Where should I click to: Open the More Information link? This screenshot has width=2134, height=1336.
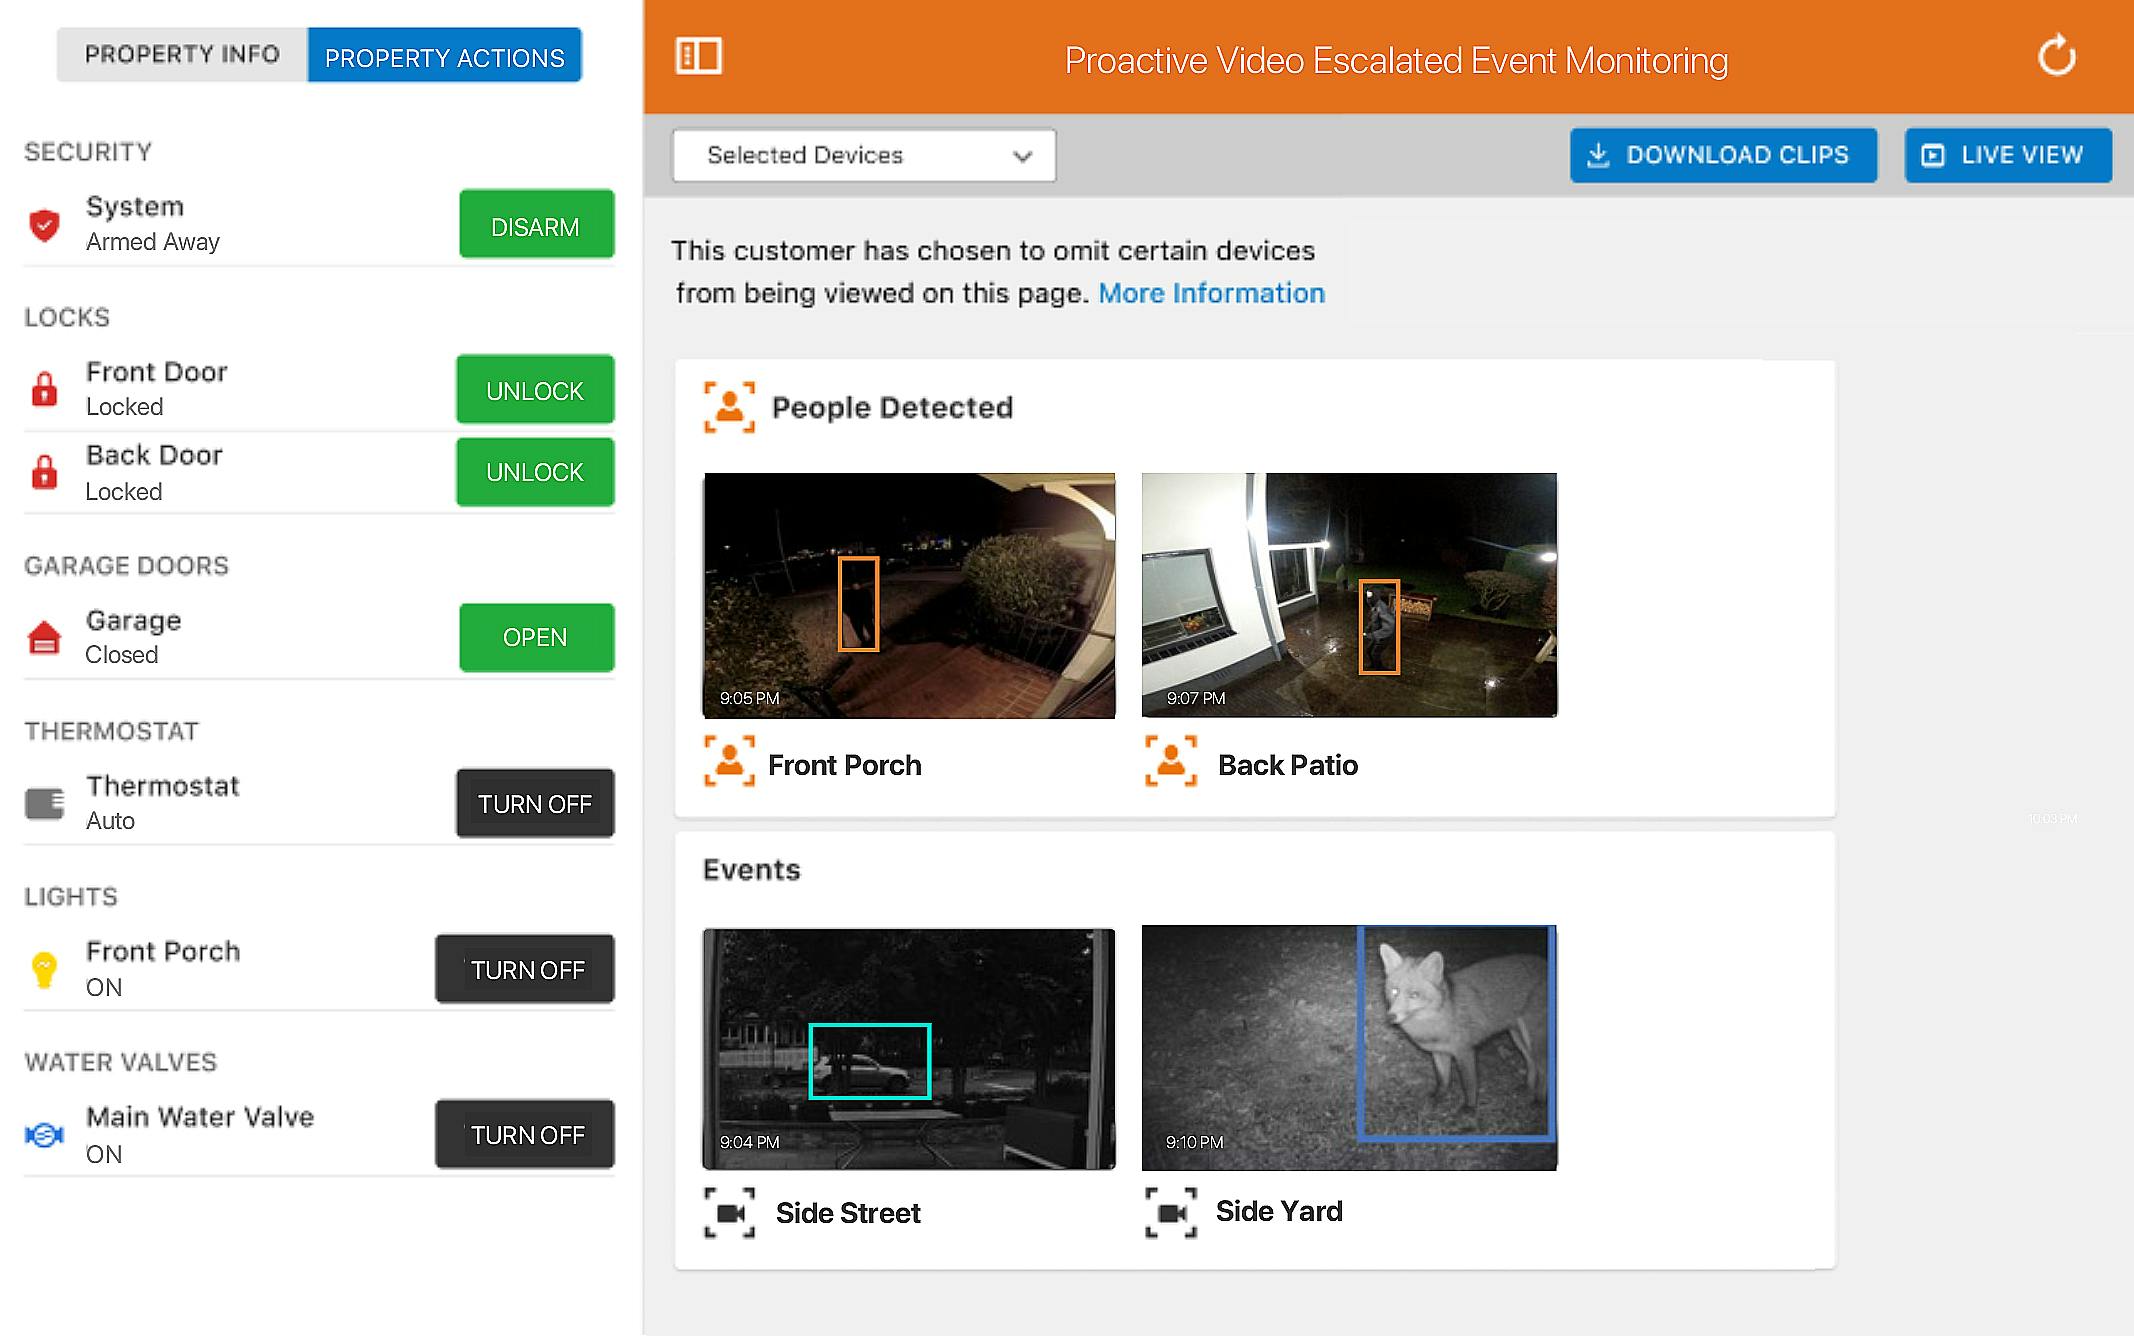(1211, 293)
